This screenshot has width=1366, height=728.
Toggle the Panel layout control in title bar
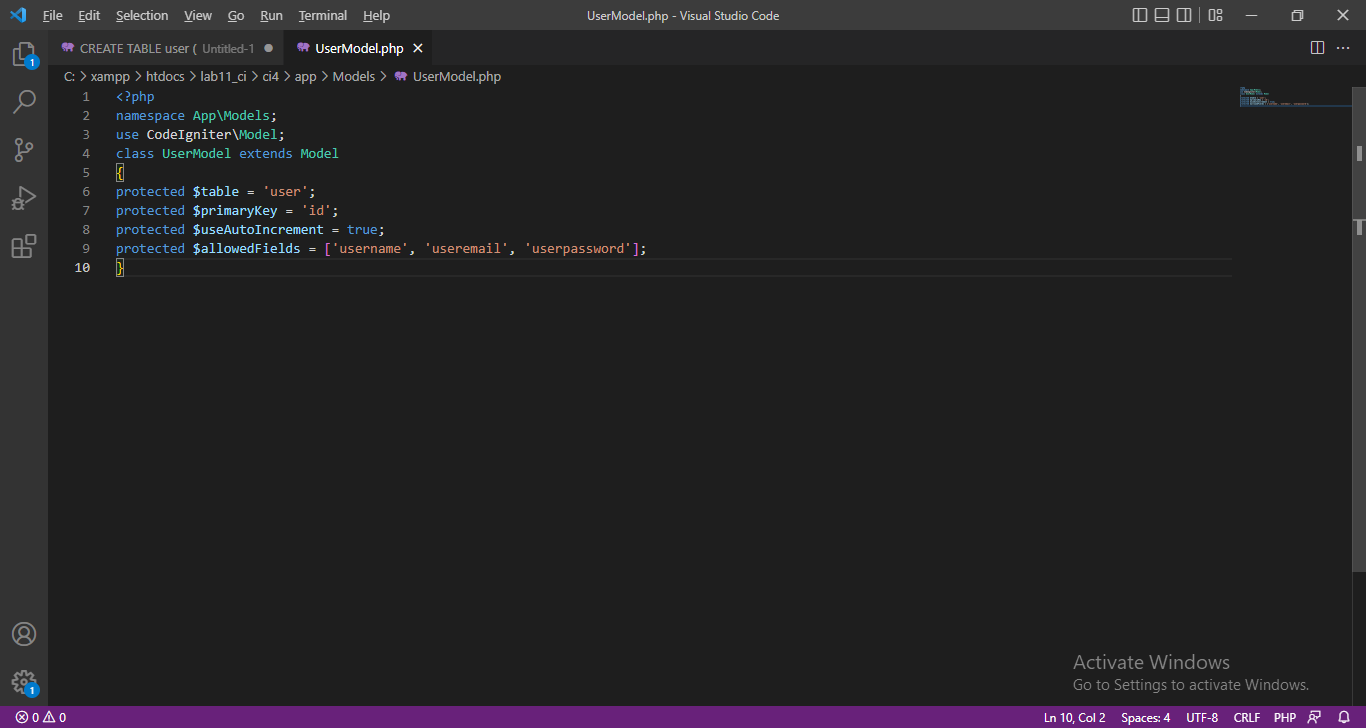[1161, 15]
